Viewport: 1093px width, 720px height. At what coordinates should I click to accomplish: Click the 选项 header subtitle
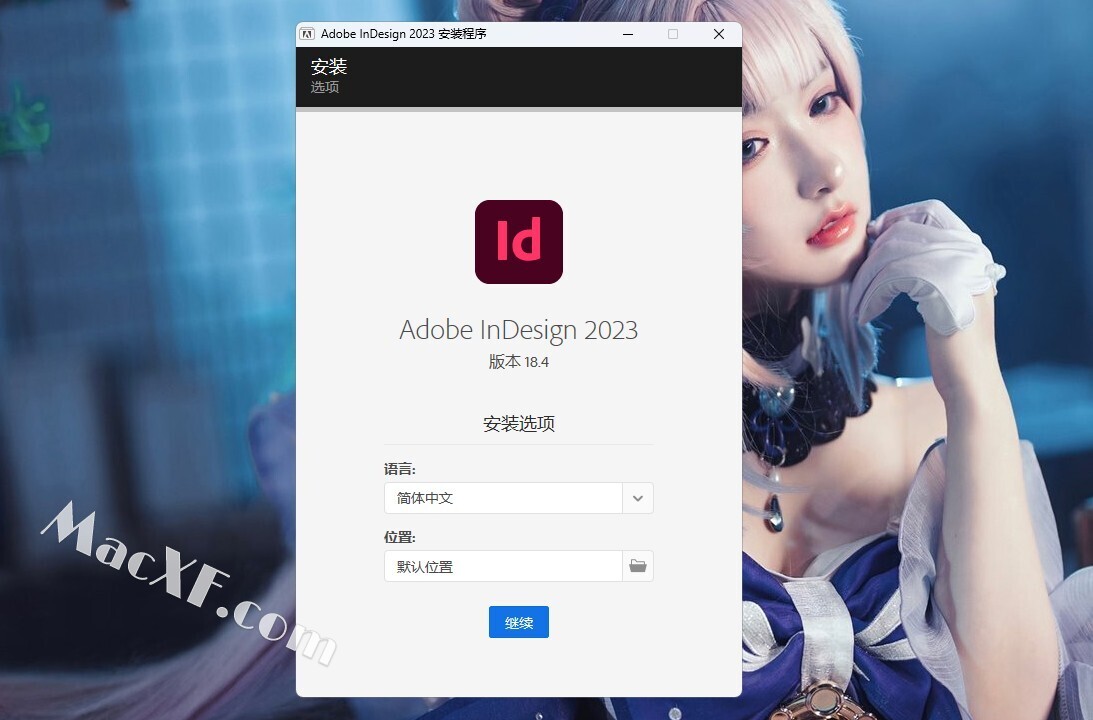325,87
